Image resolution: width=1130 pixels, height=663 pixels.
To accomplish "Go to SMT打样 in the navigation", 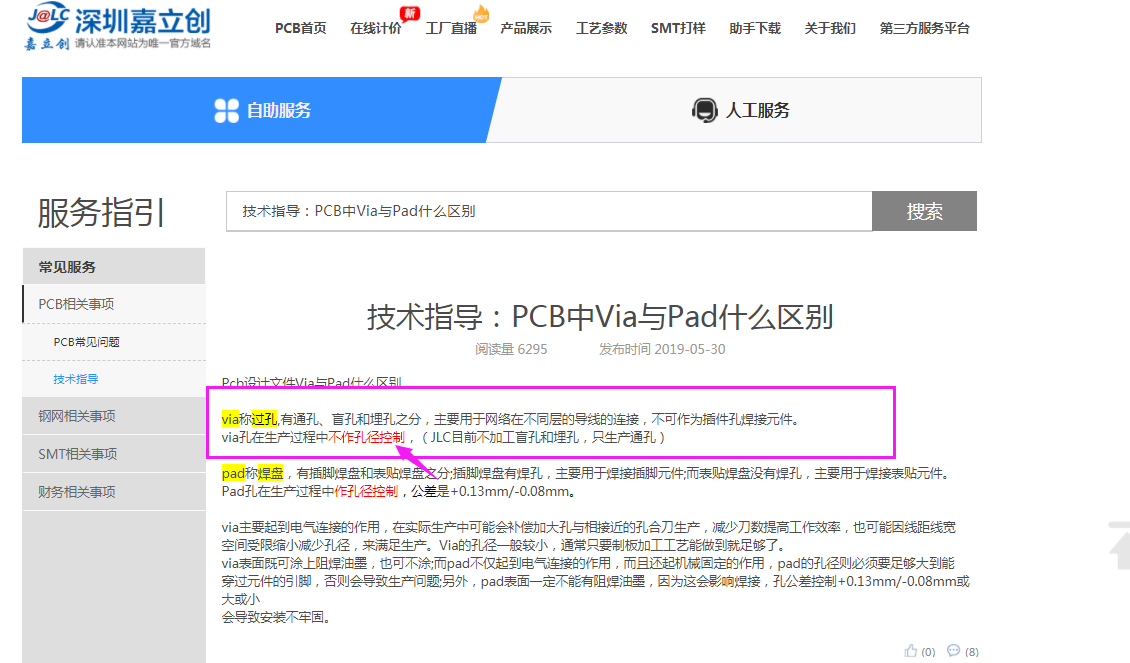I will click(678, 28).
